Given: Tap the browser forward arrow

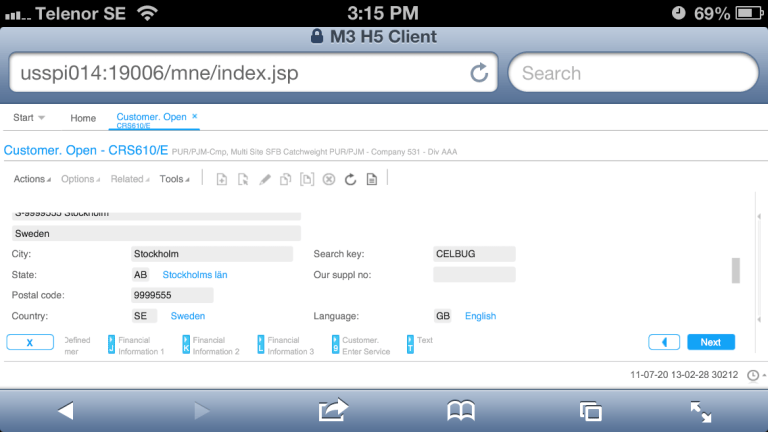Looking at the screenshot, I should 201,410.
